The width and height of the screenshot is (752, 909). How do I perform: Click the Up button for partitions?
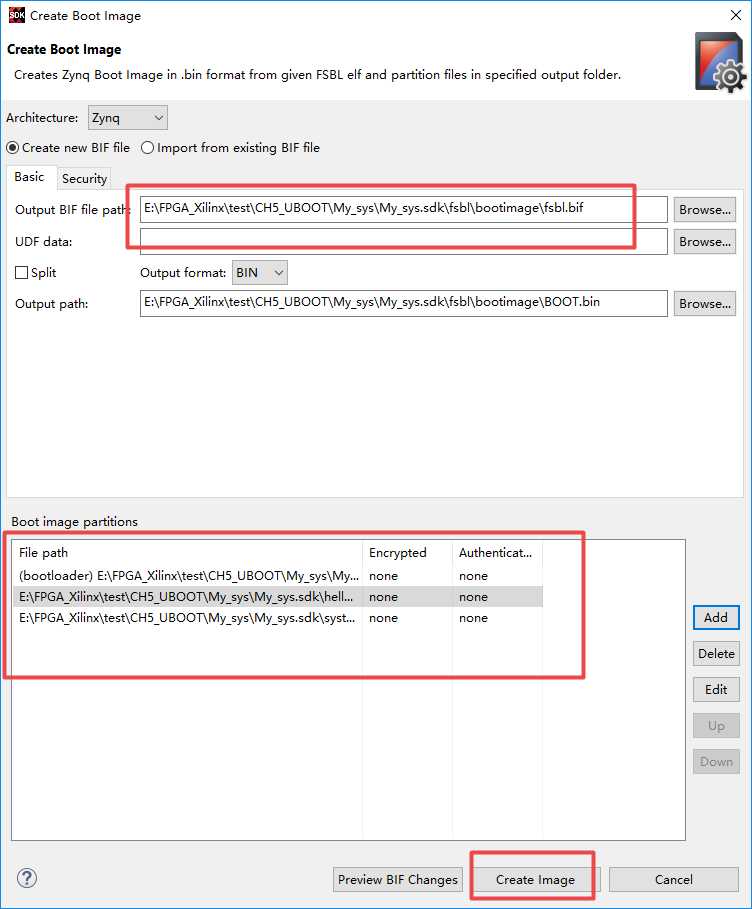click(716, 726)
